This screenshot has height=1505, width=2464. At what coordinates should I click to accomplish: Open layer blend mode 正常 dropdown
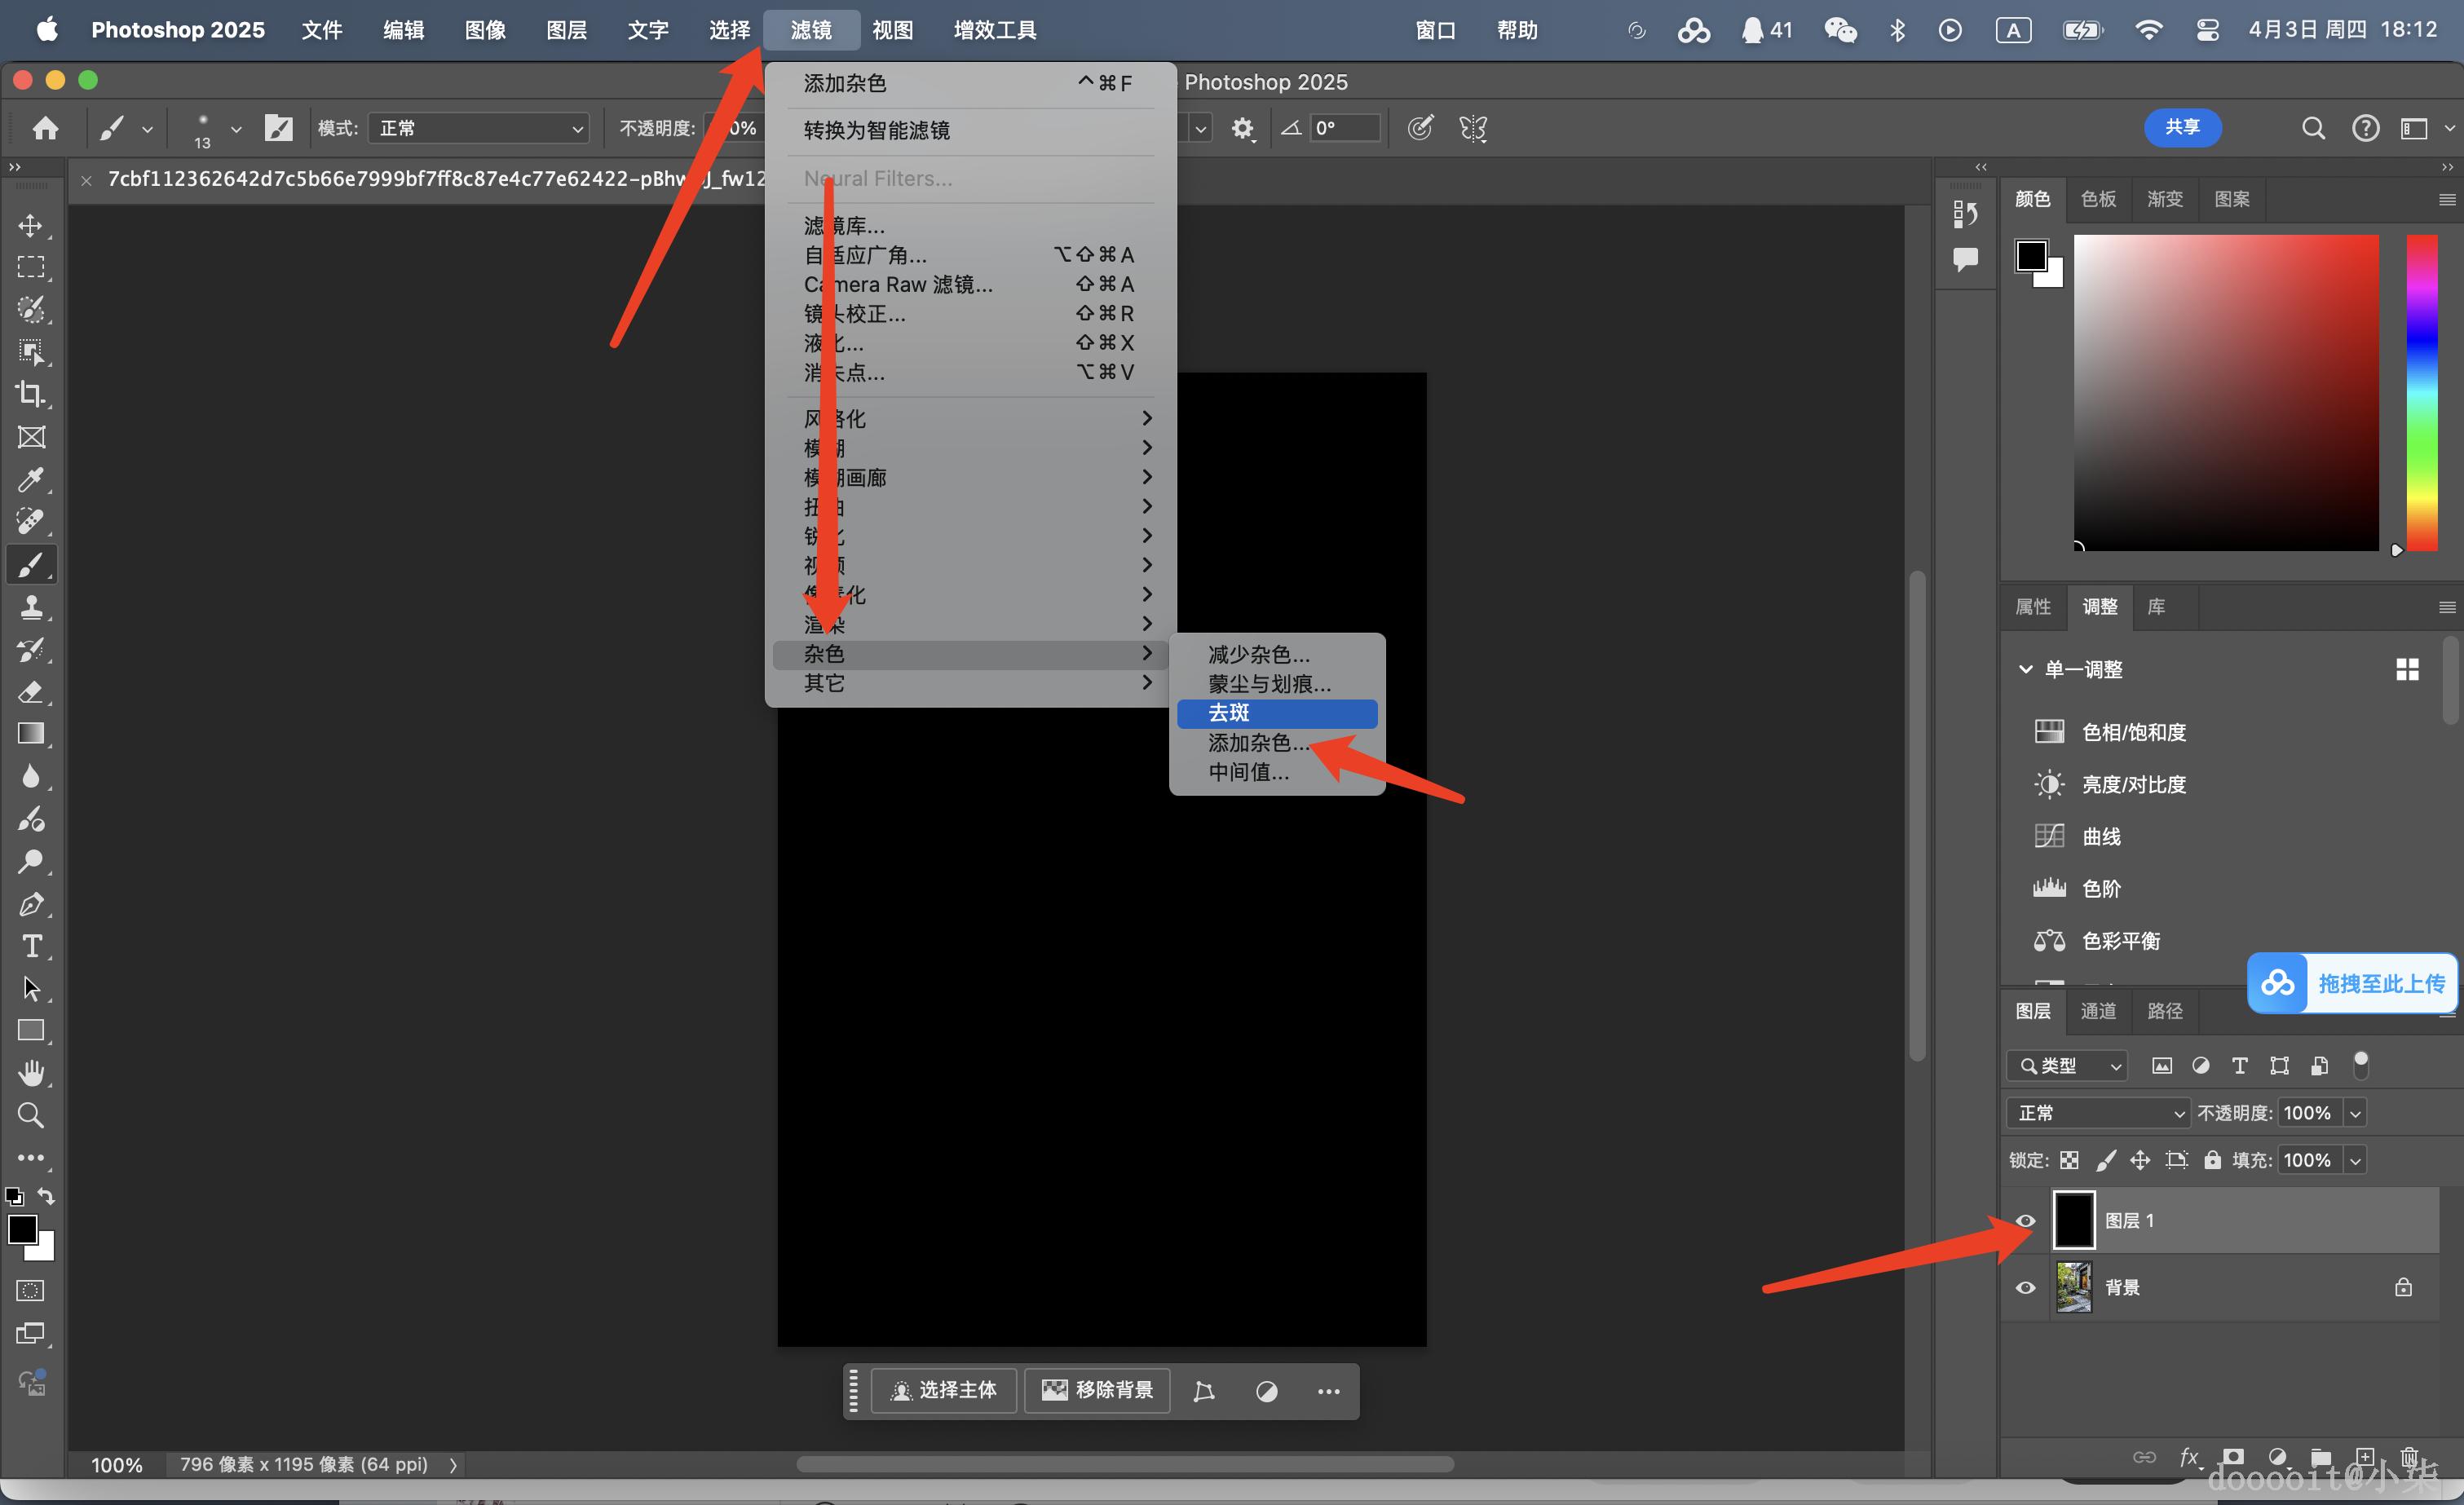tap(2098, 1113)
